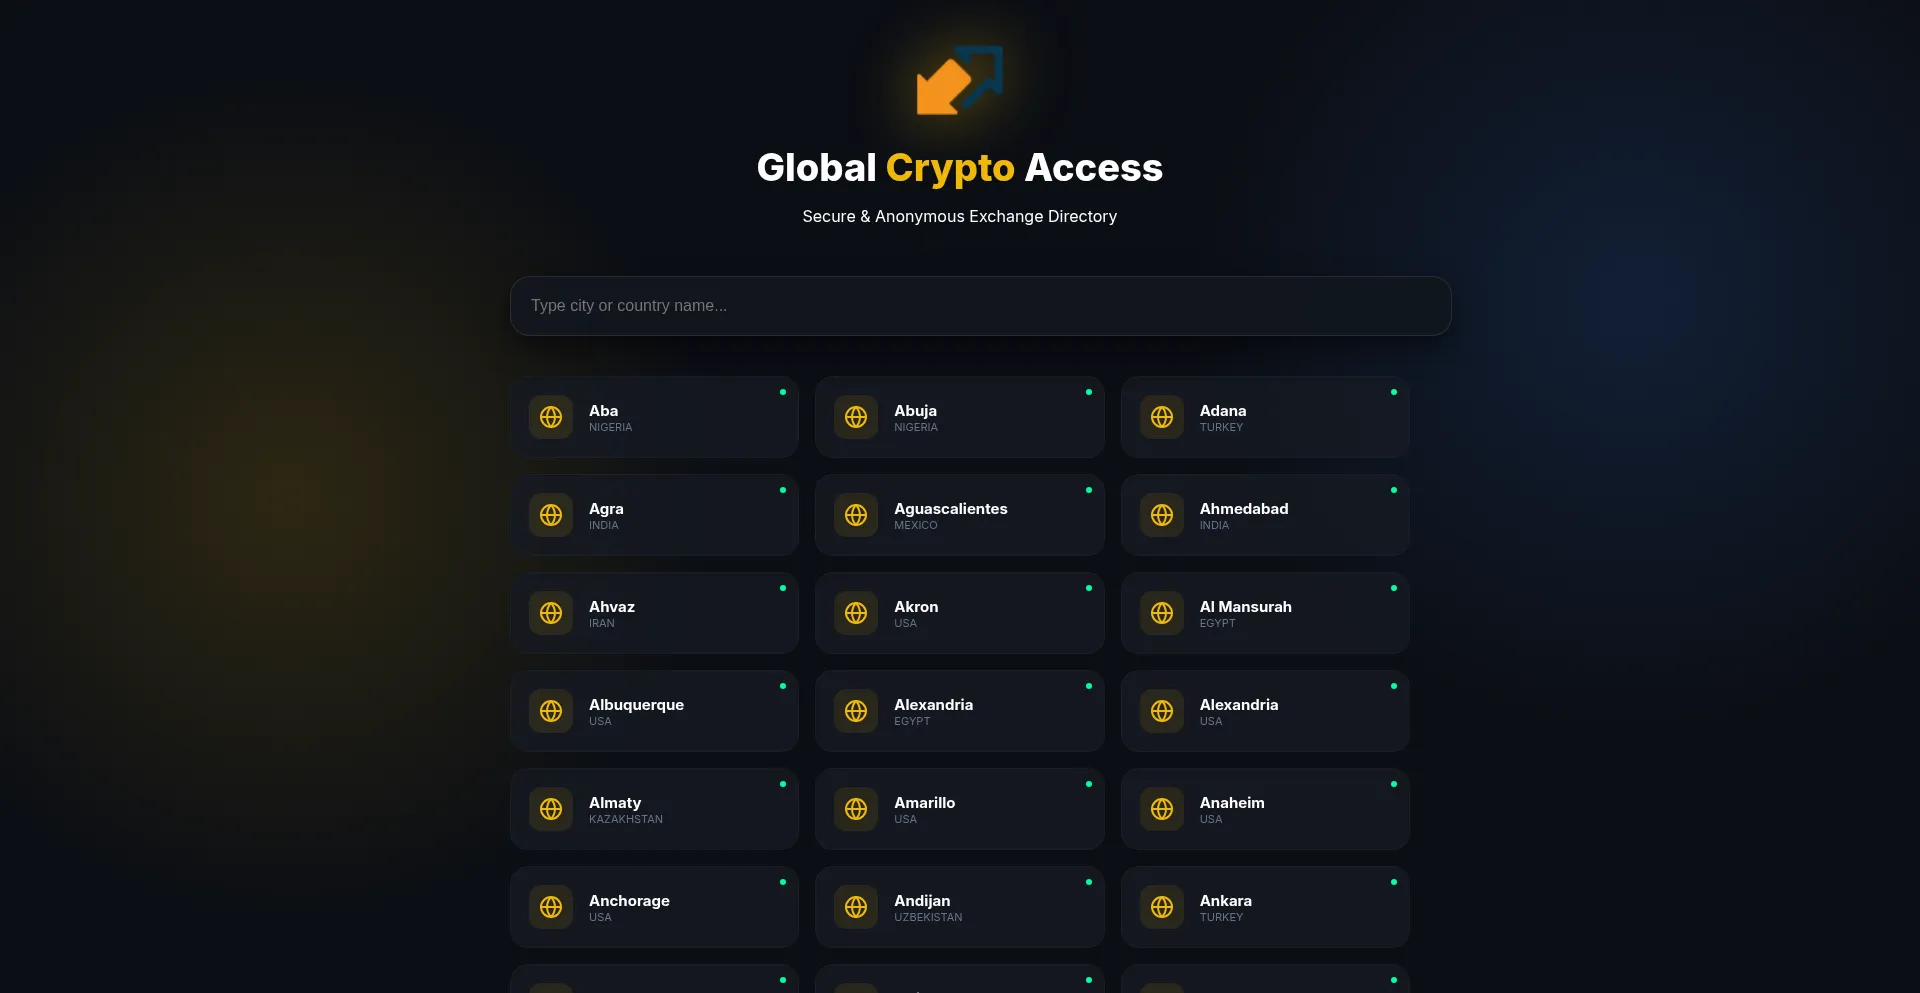
Task: Click the Andijan Uzbekistan card
Action: point(959,907)
